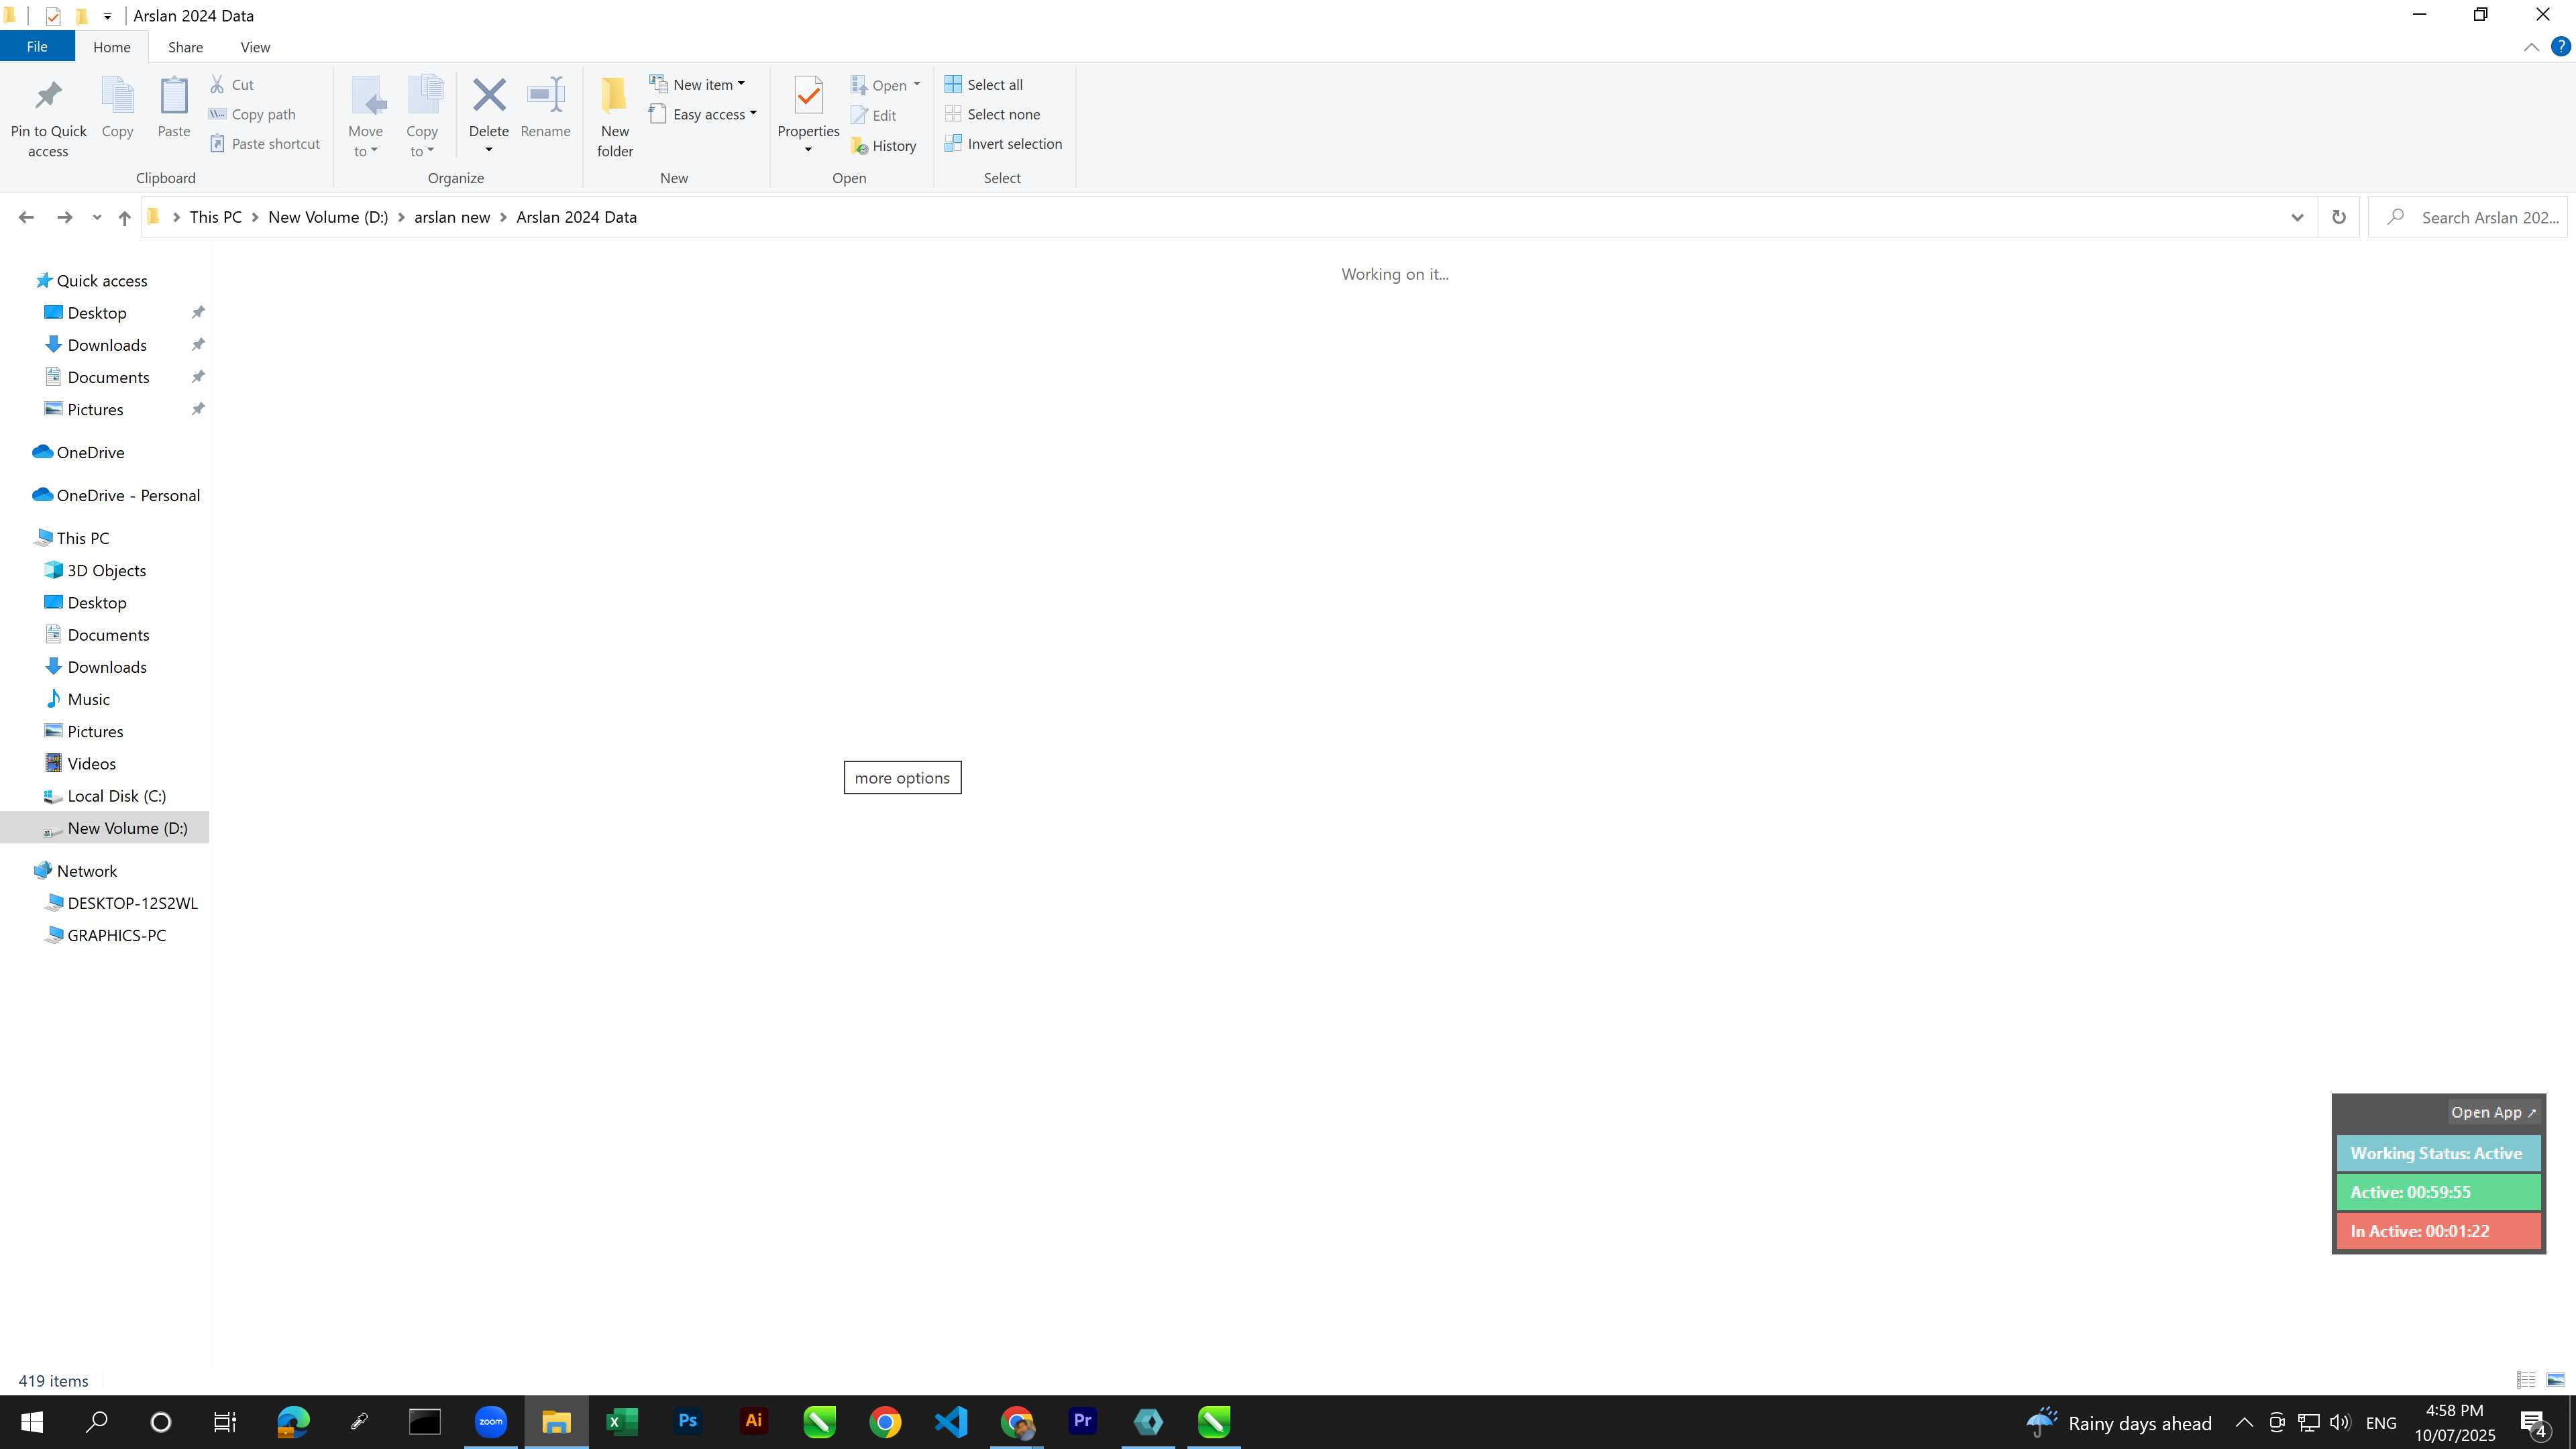This screenshot has height=1449, width=2576.
Task: Click Paste shortcut command
Action: tap(265, 144)
